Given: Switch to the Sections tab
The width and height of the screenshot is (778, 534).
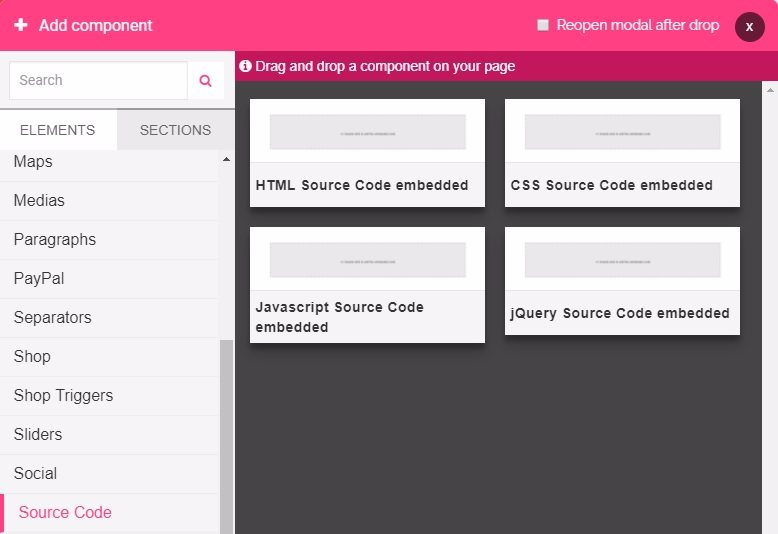Looking at the screenshot, I should [x=175, y=130].
